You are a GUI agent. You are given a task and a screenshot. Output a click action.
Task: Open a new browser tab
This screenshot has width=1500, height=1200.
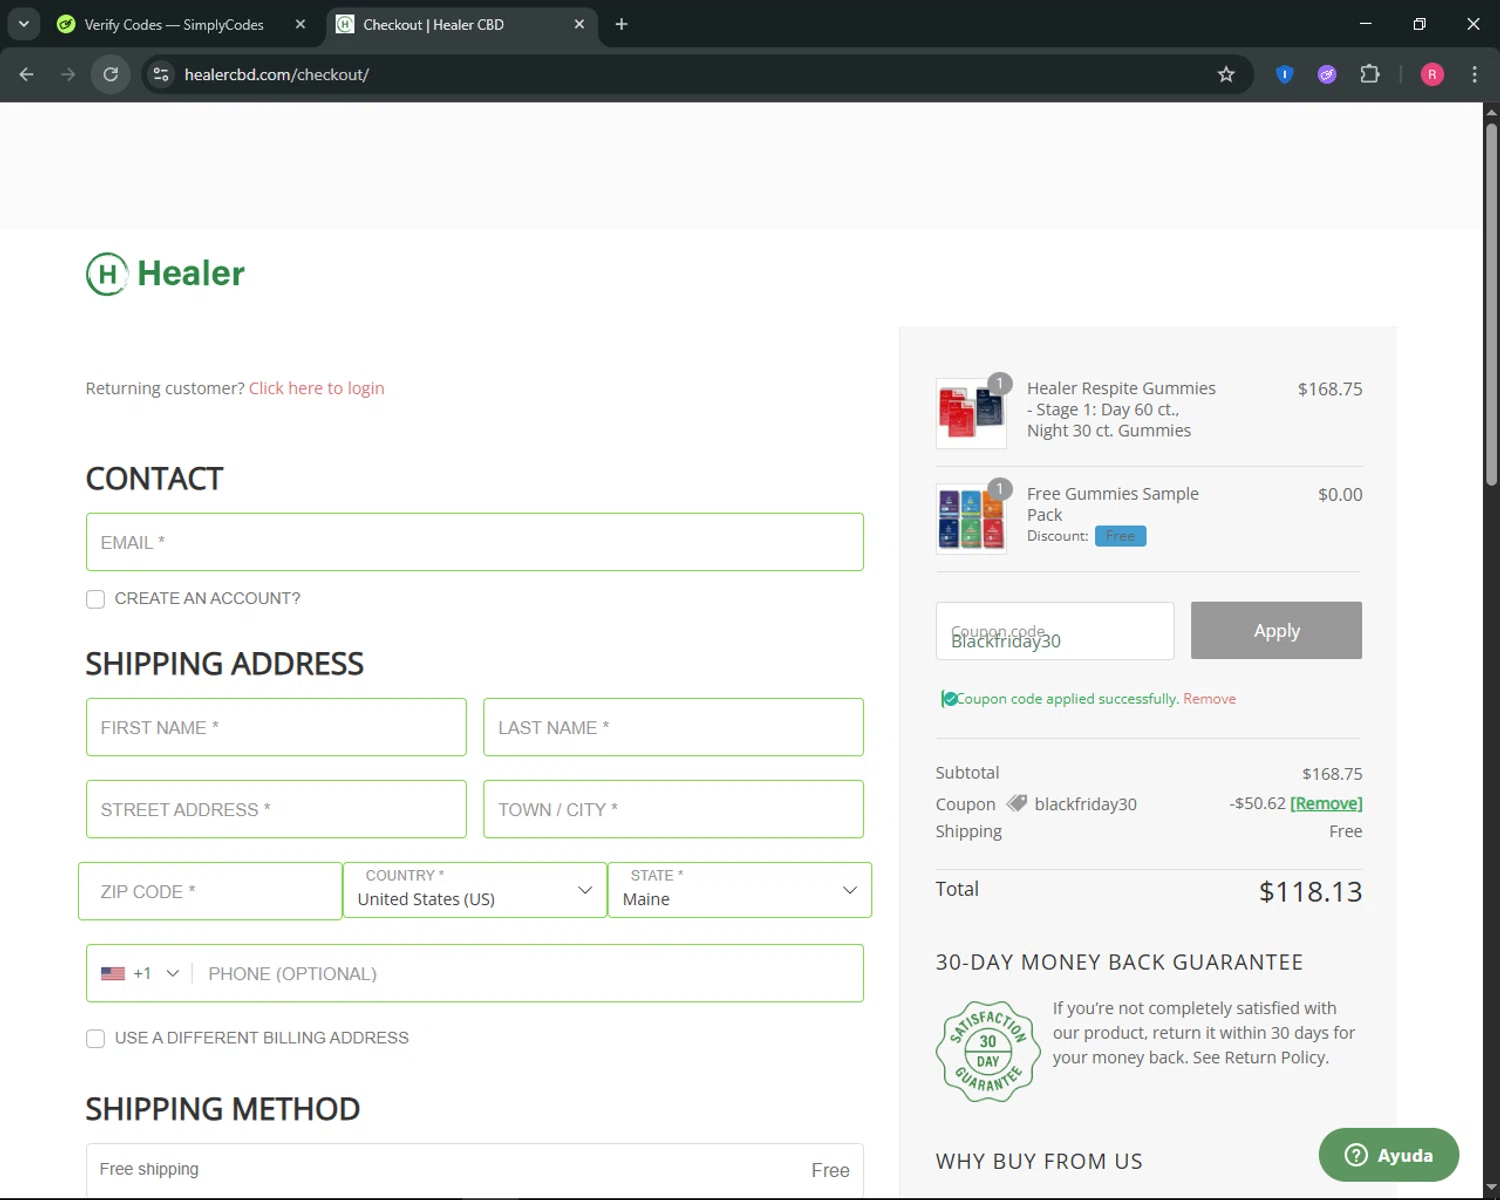point(621,24)
